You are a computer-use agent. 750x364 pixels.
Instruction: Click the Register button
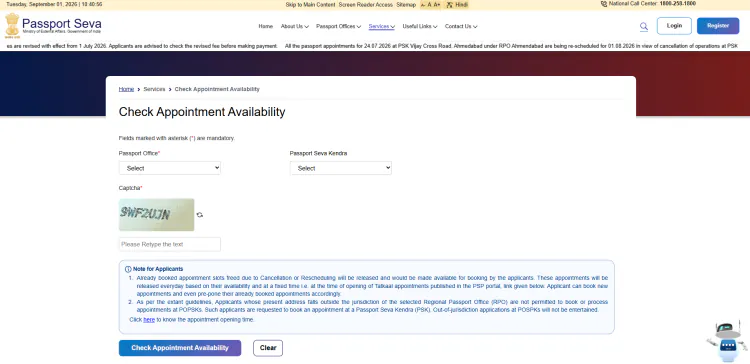point(718,26)
